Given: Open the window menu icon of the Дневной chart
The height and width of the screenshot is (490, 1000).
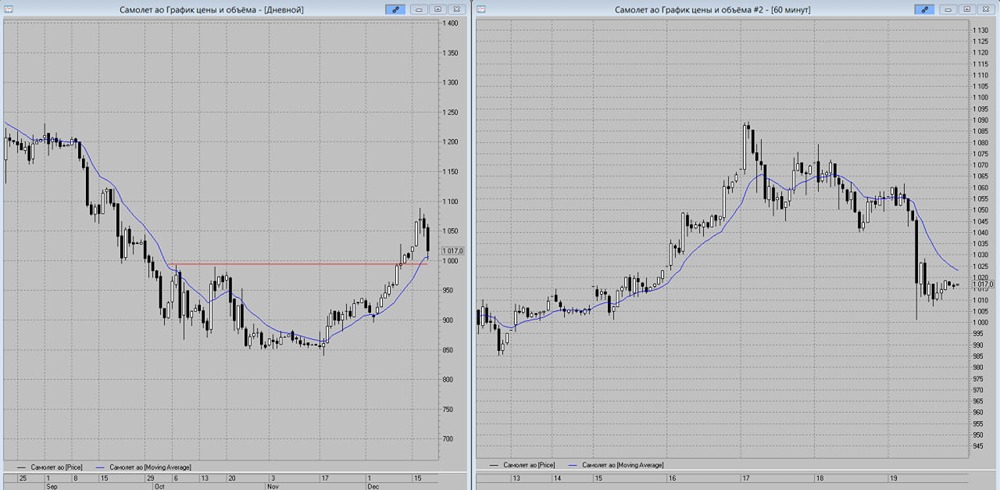Looking at the screenshot, I should [8, 10].
